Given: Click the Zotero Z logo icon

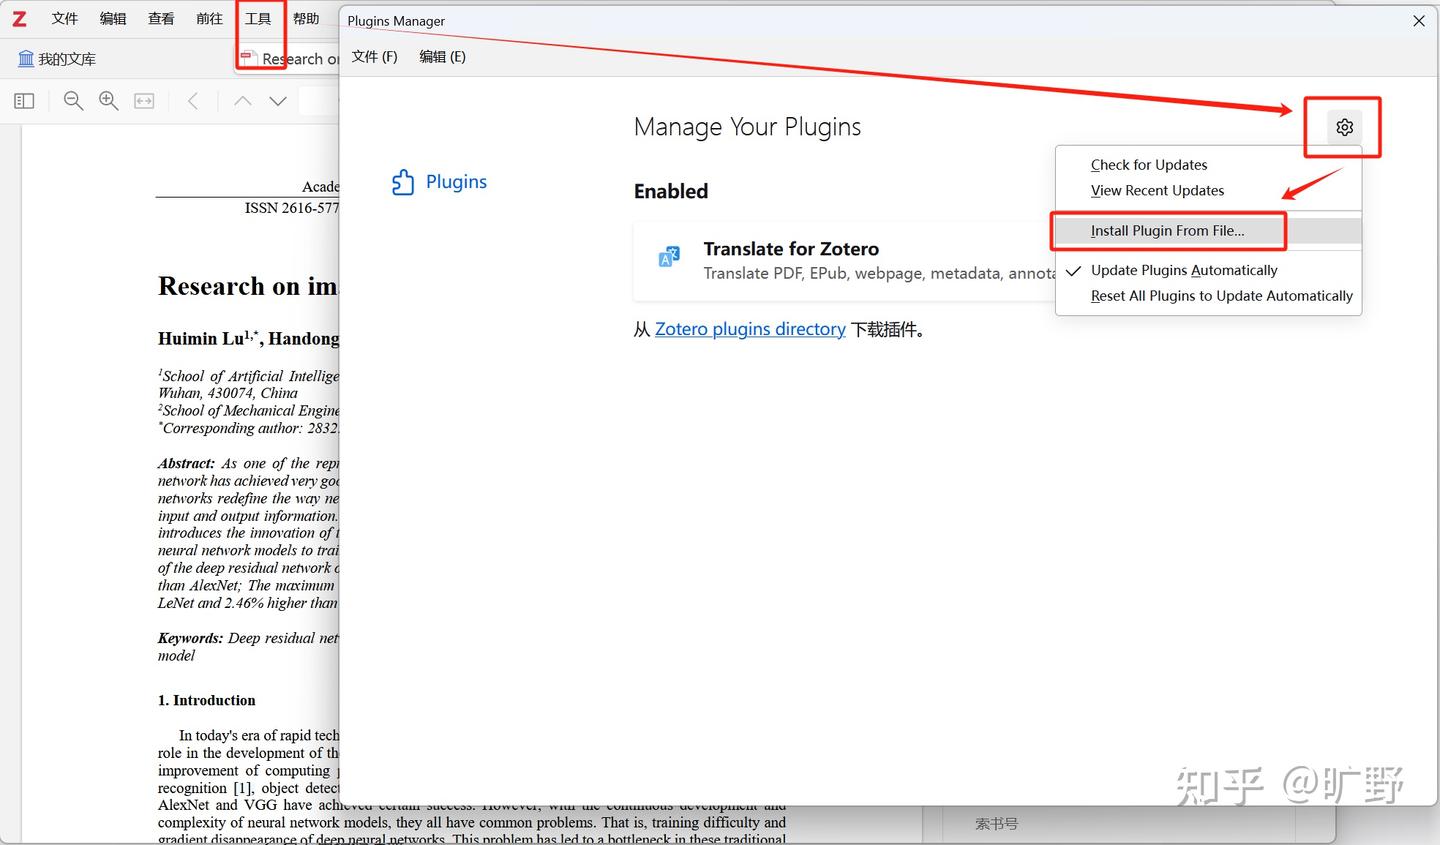Looking at the screenshot, I should [19, 18].
